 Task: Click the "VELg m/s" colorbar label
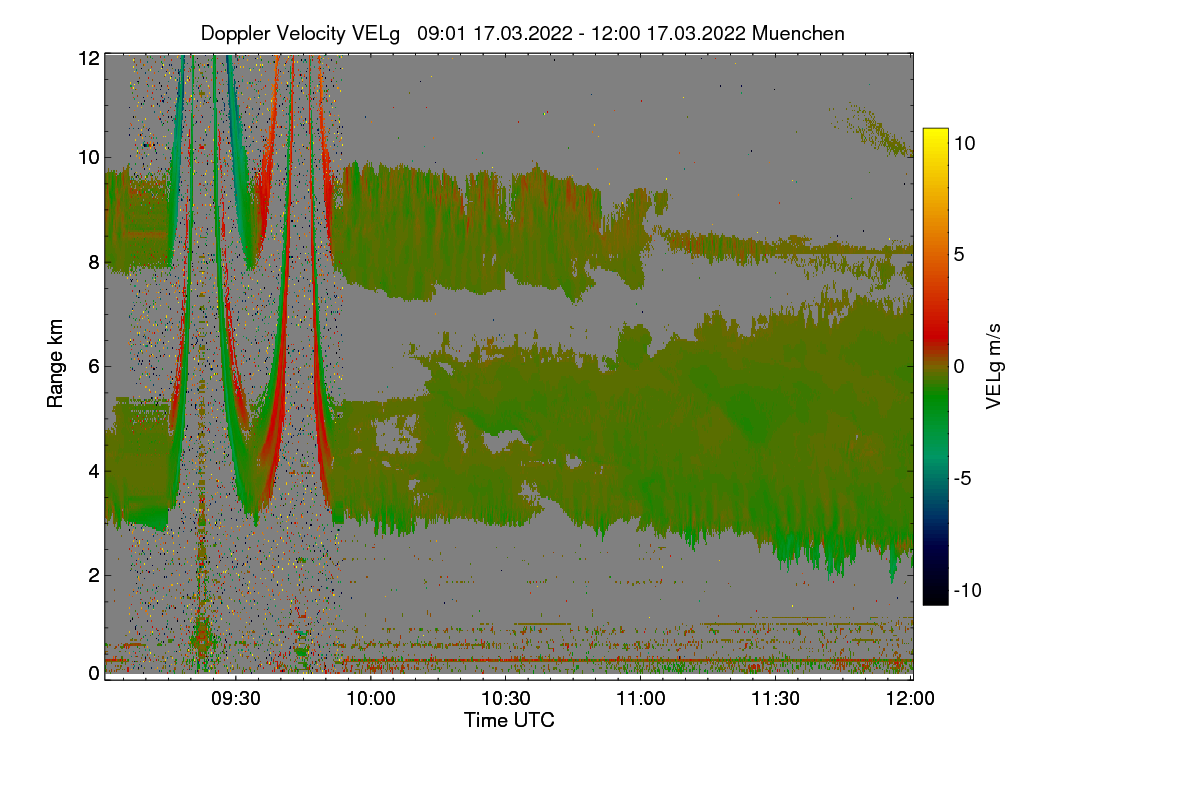994,366
